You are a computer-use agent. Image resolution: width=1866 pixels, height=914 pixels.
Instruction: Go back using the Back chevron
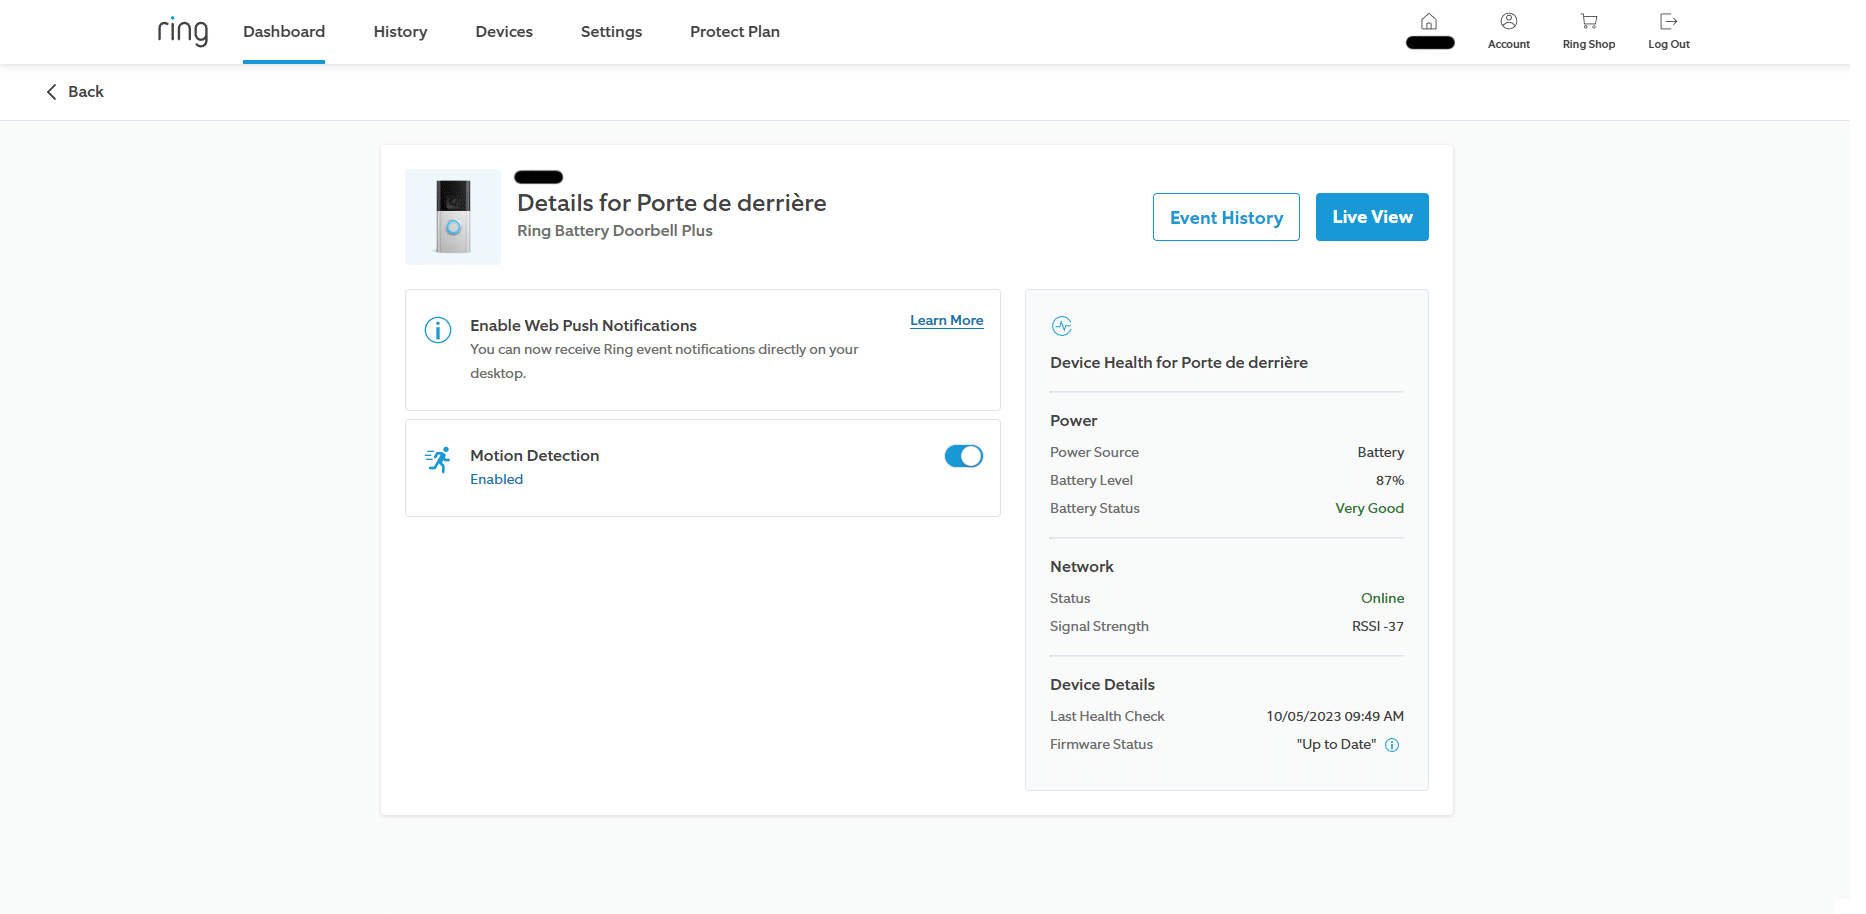pos(52,92)
